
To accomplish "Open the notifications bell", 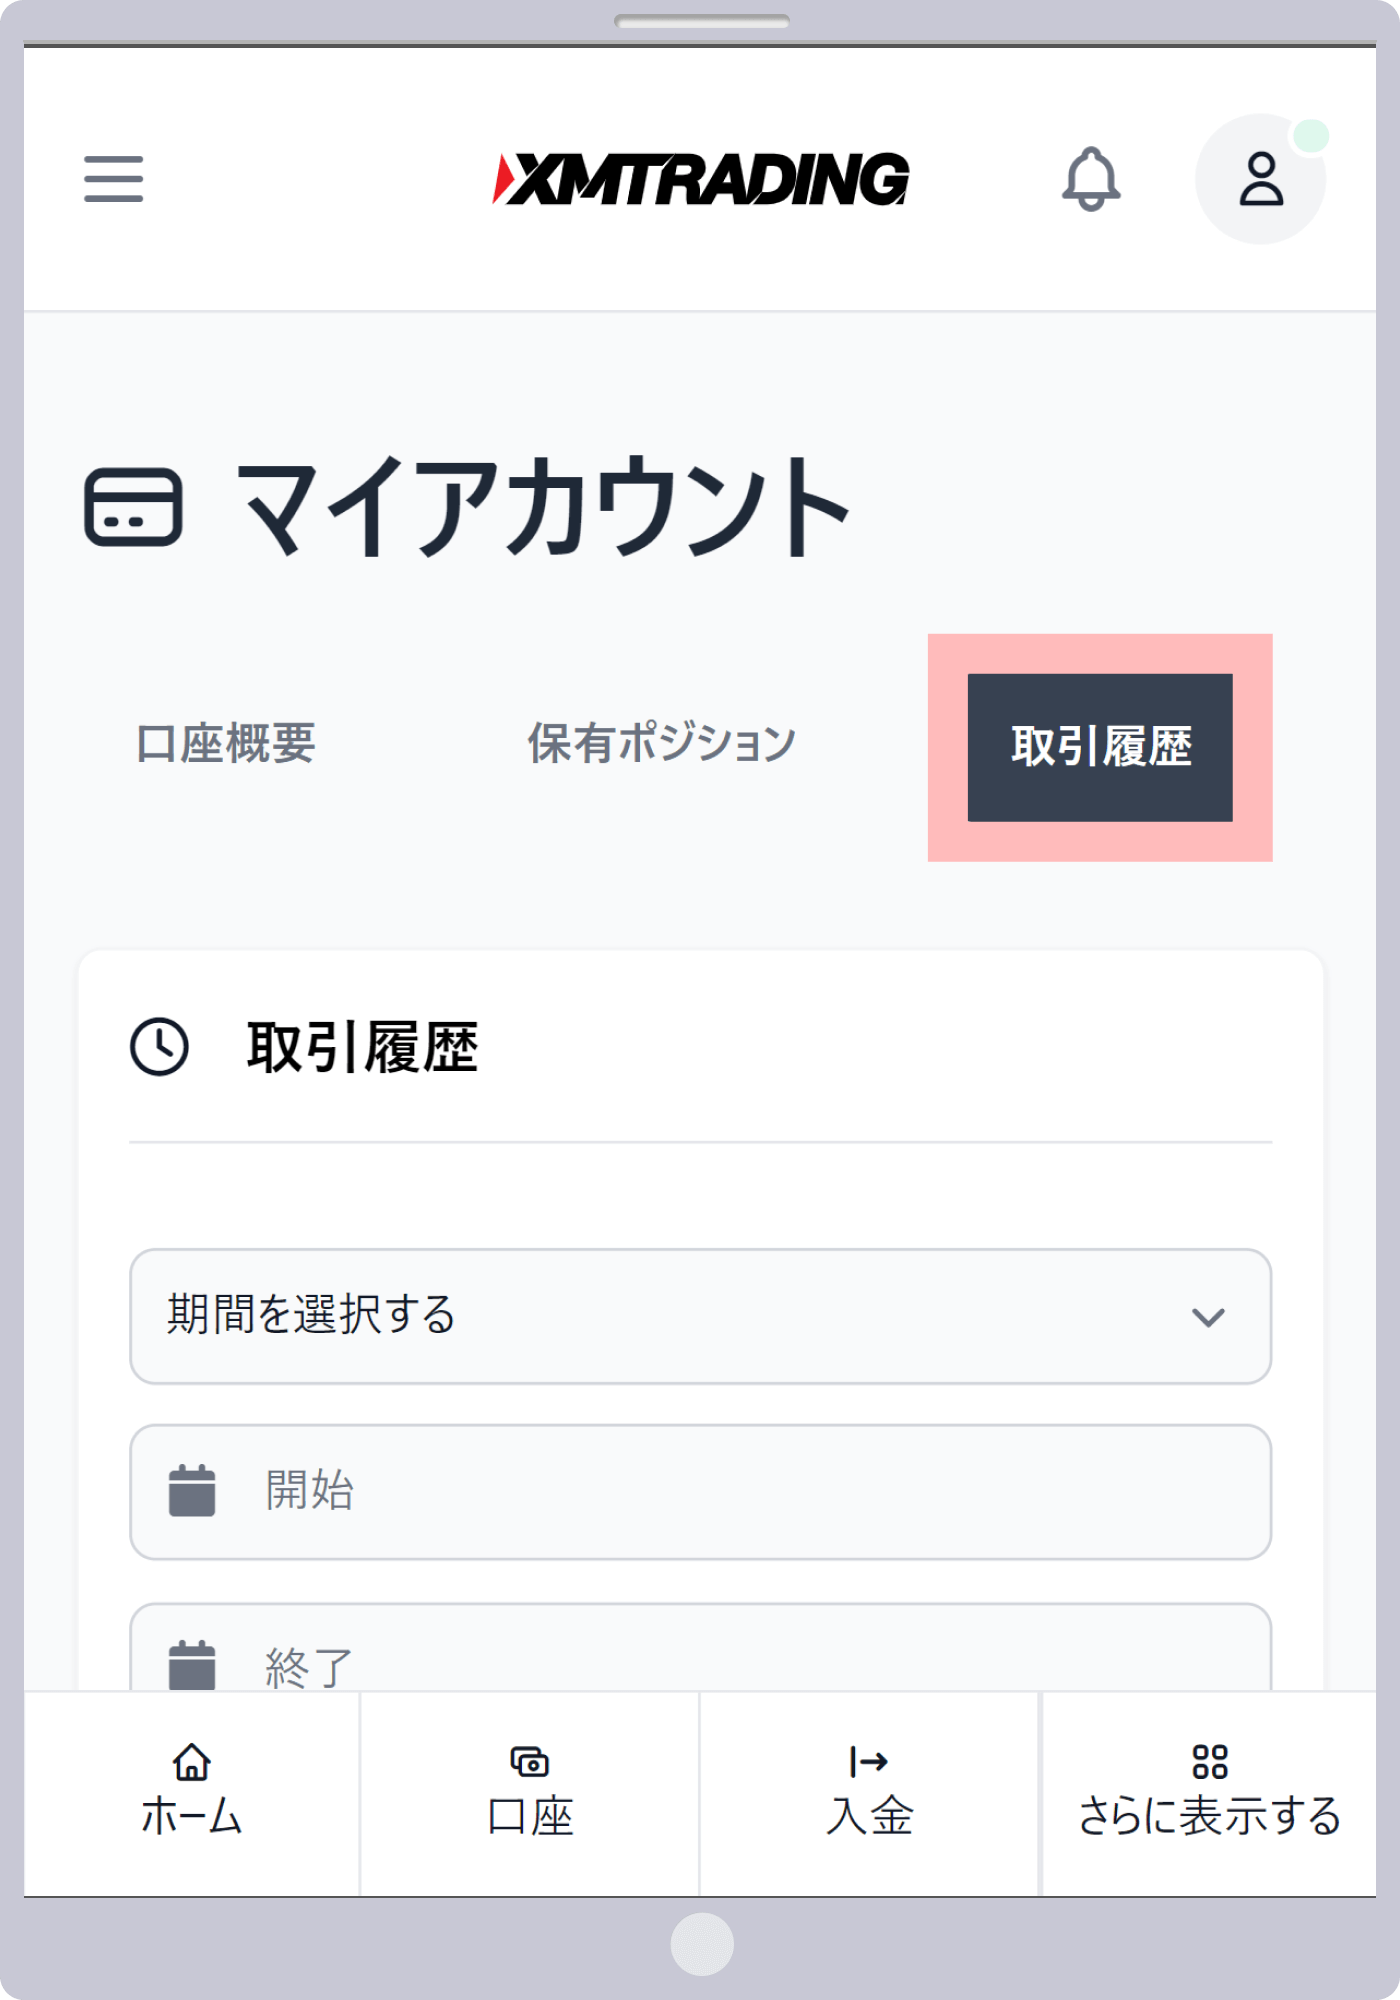I will (x=1091, y=180).
